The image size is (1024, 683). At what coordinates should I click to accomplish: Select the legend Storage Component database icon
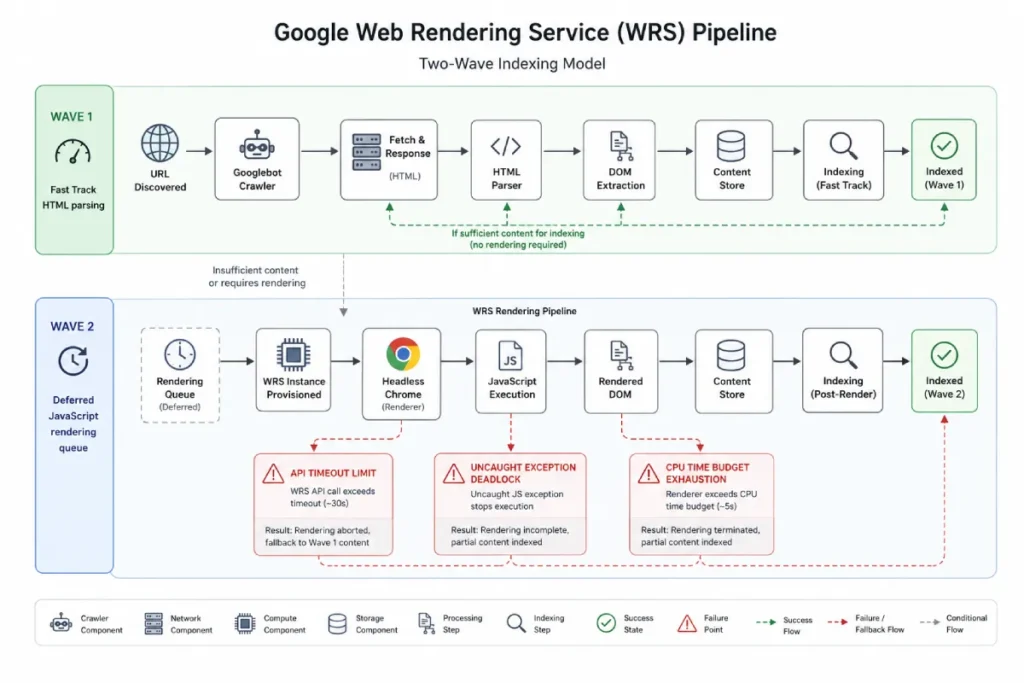[x=337, y=624]
